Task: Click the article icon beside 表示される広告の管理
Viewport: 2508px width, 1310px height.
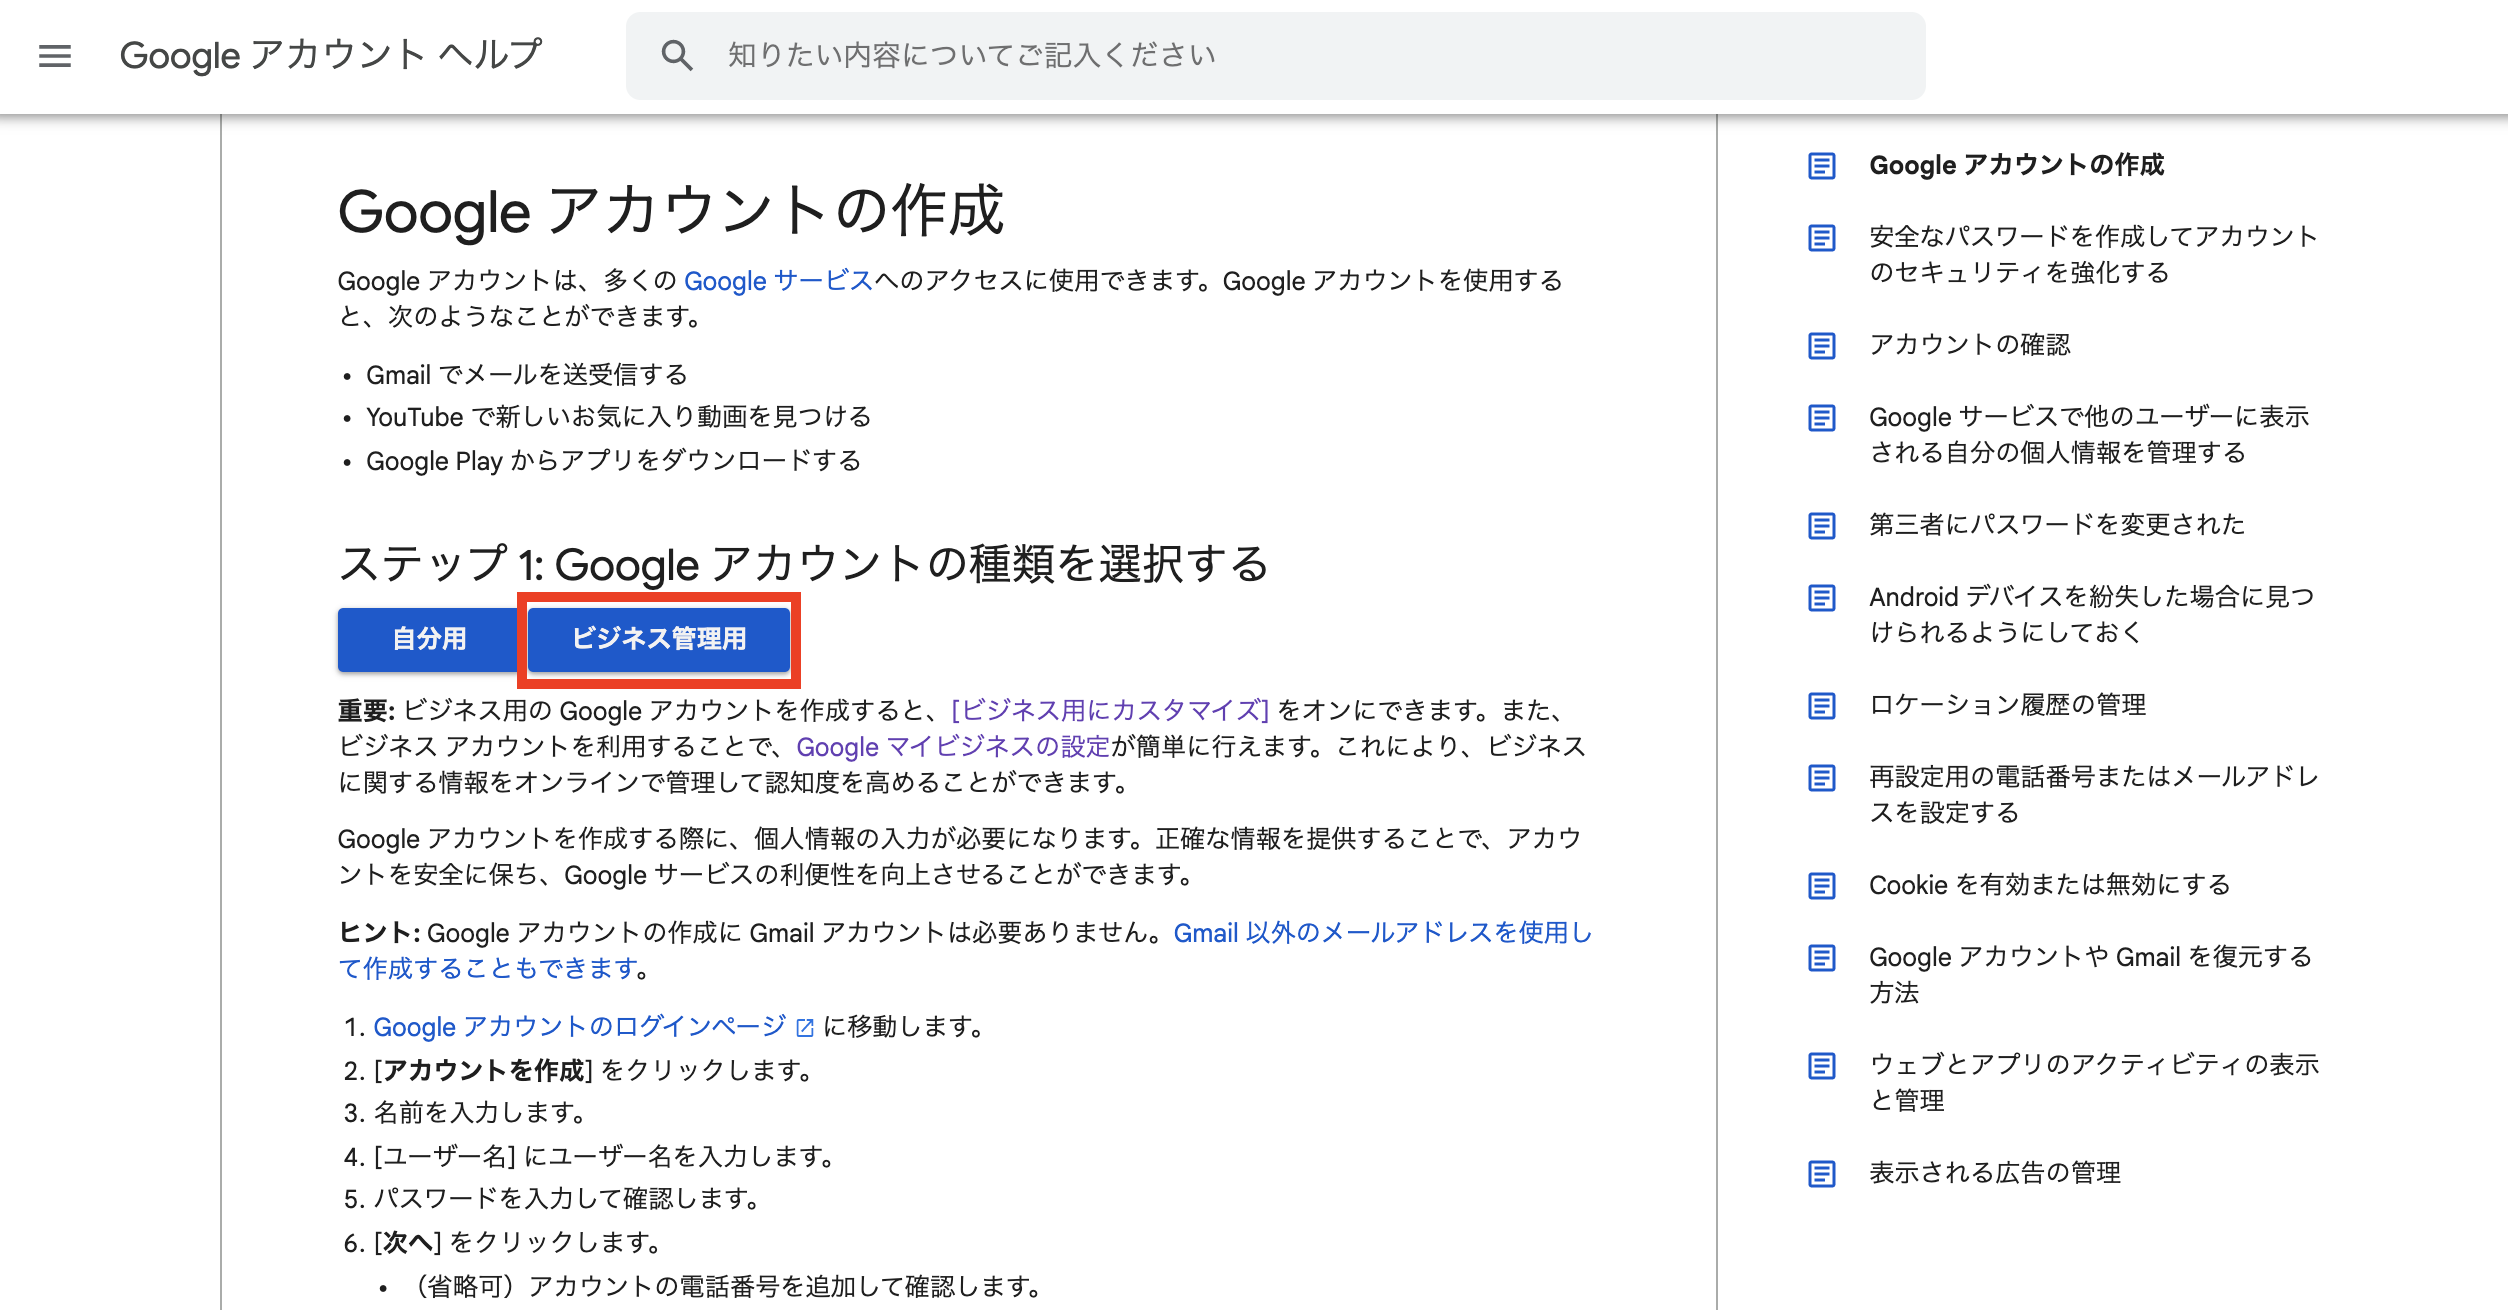Action: point(1820,1174)
